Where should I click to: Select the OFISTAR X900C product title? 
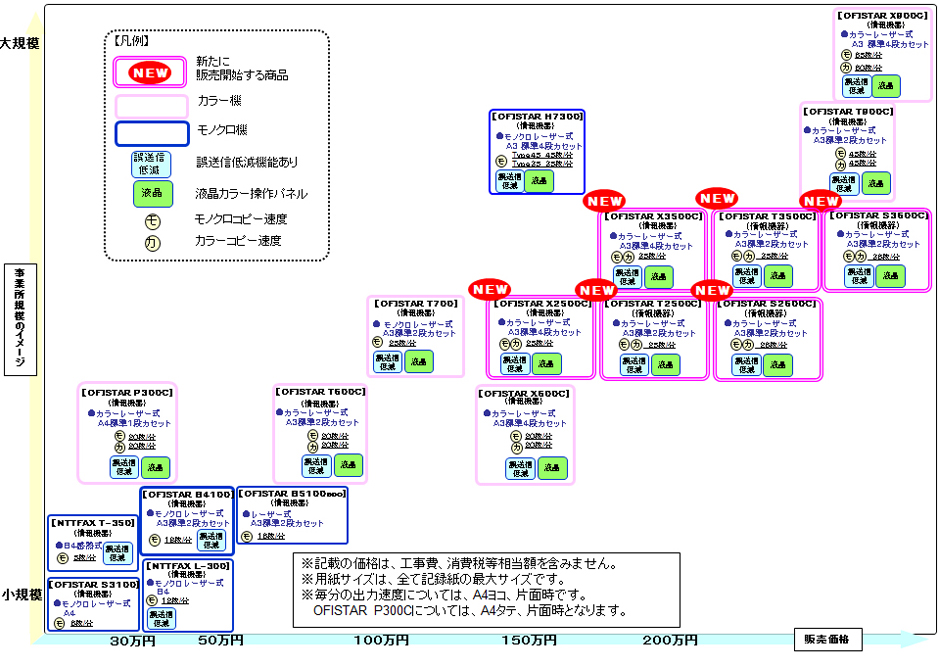(882, 16)
